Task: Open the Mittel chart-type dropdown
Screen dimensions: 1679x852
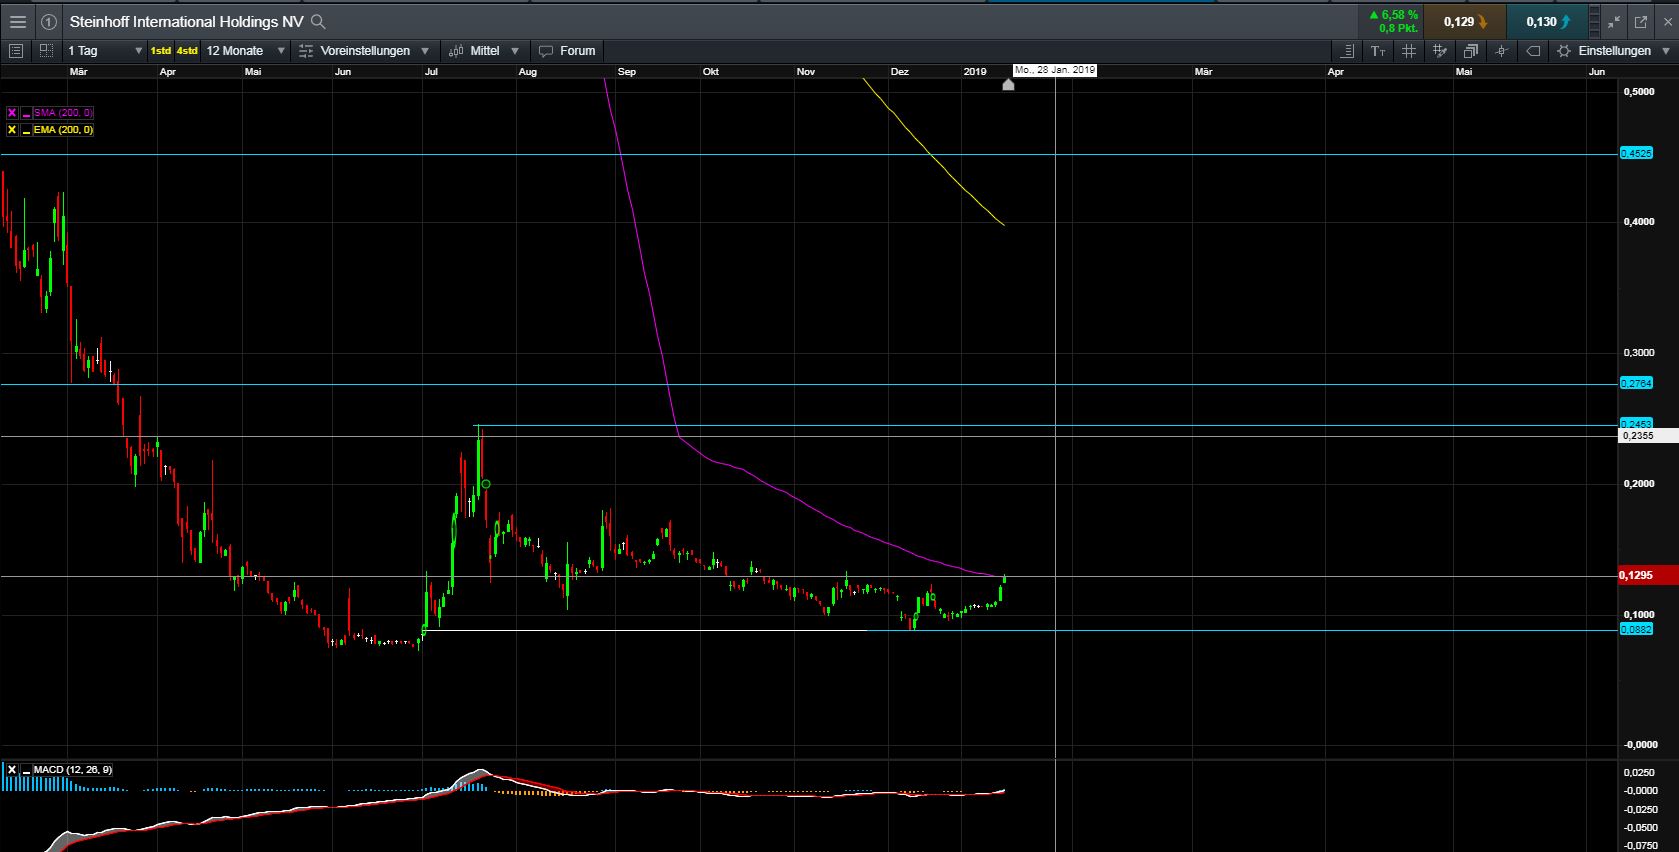Action: (x=485, y=50)
